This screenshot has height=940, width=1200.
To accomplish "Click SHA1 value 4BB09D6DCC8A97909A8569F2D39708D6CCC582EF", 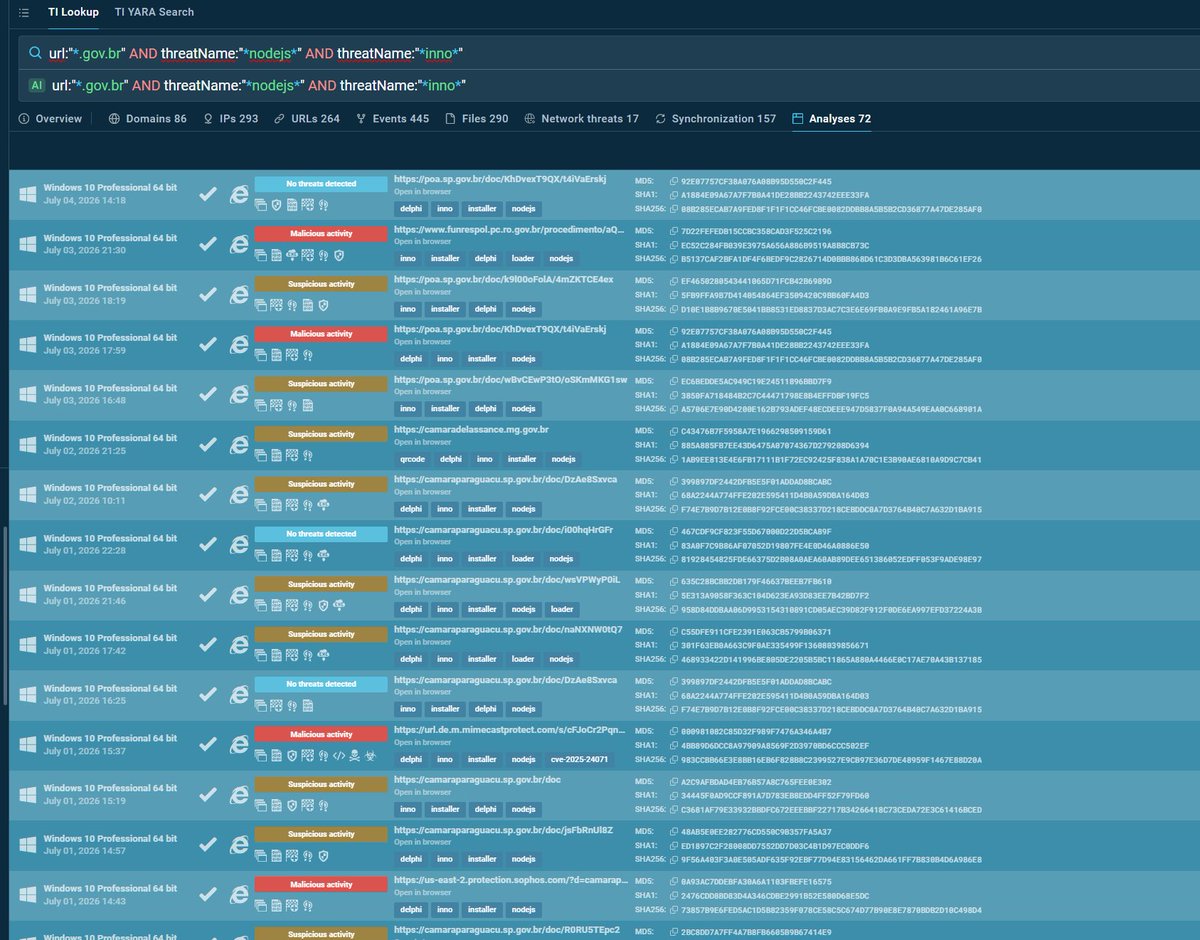I will [774, 745].
